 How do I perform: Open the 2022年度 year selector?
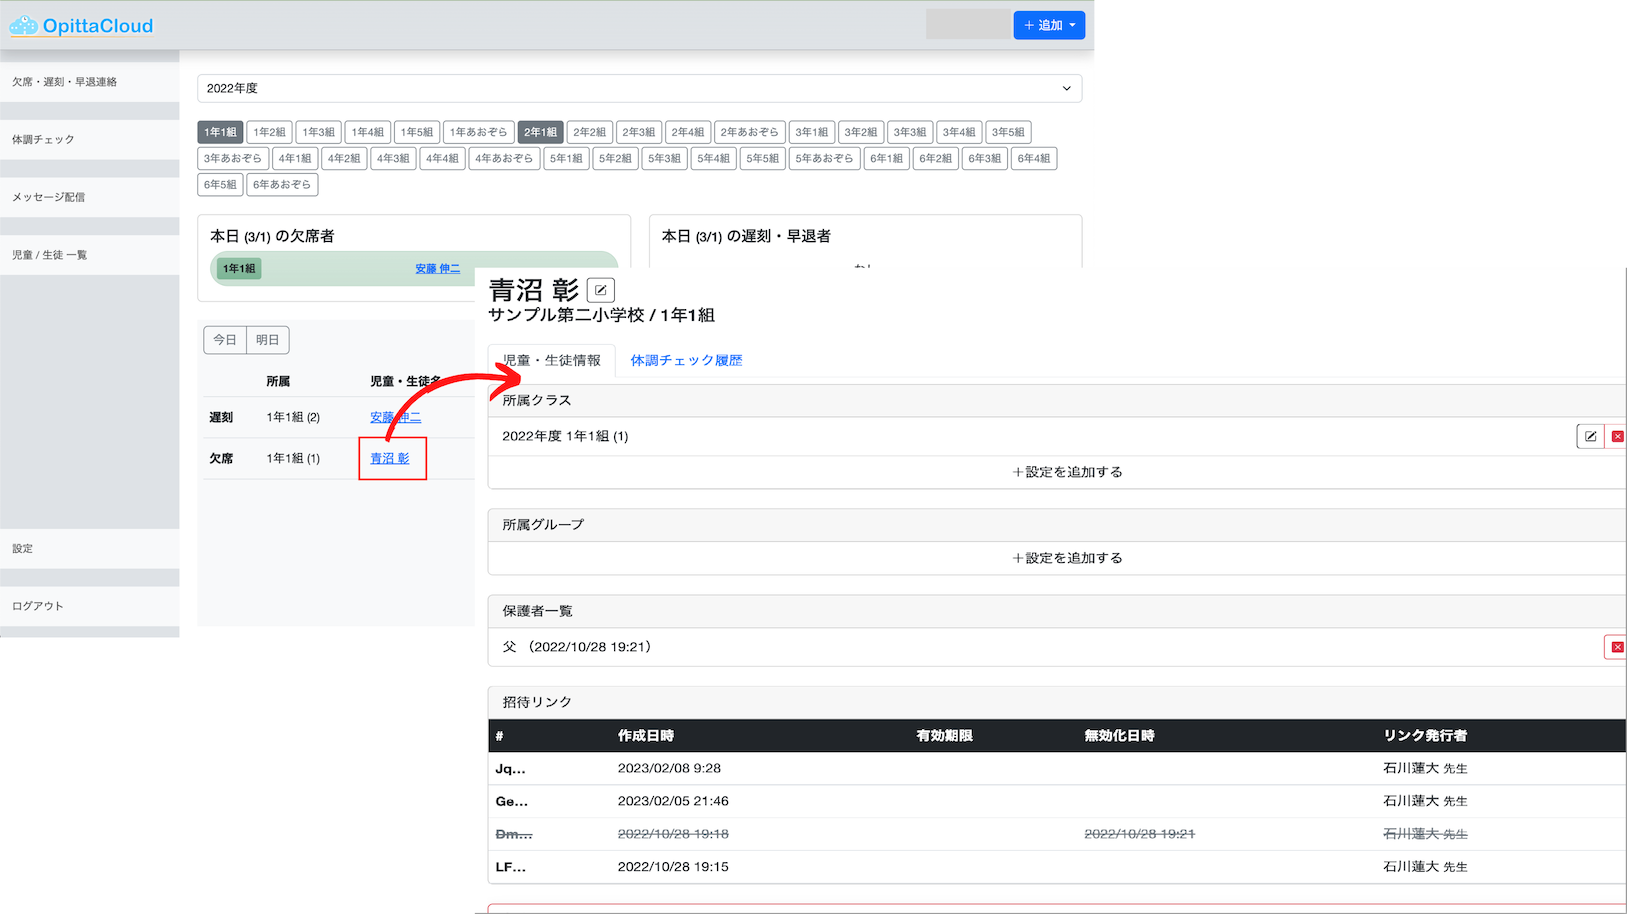tap(639, 88)
